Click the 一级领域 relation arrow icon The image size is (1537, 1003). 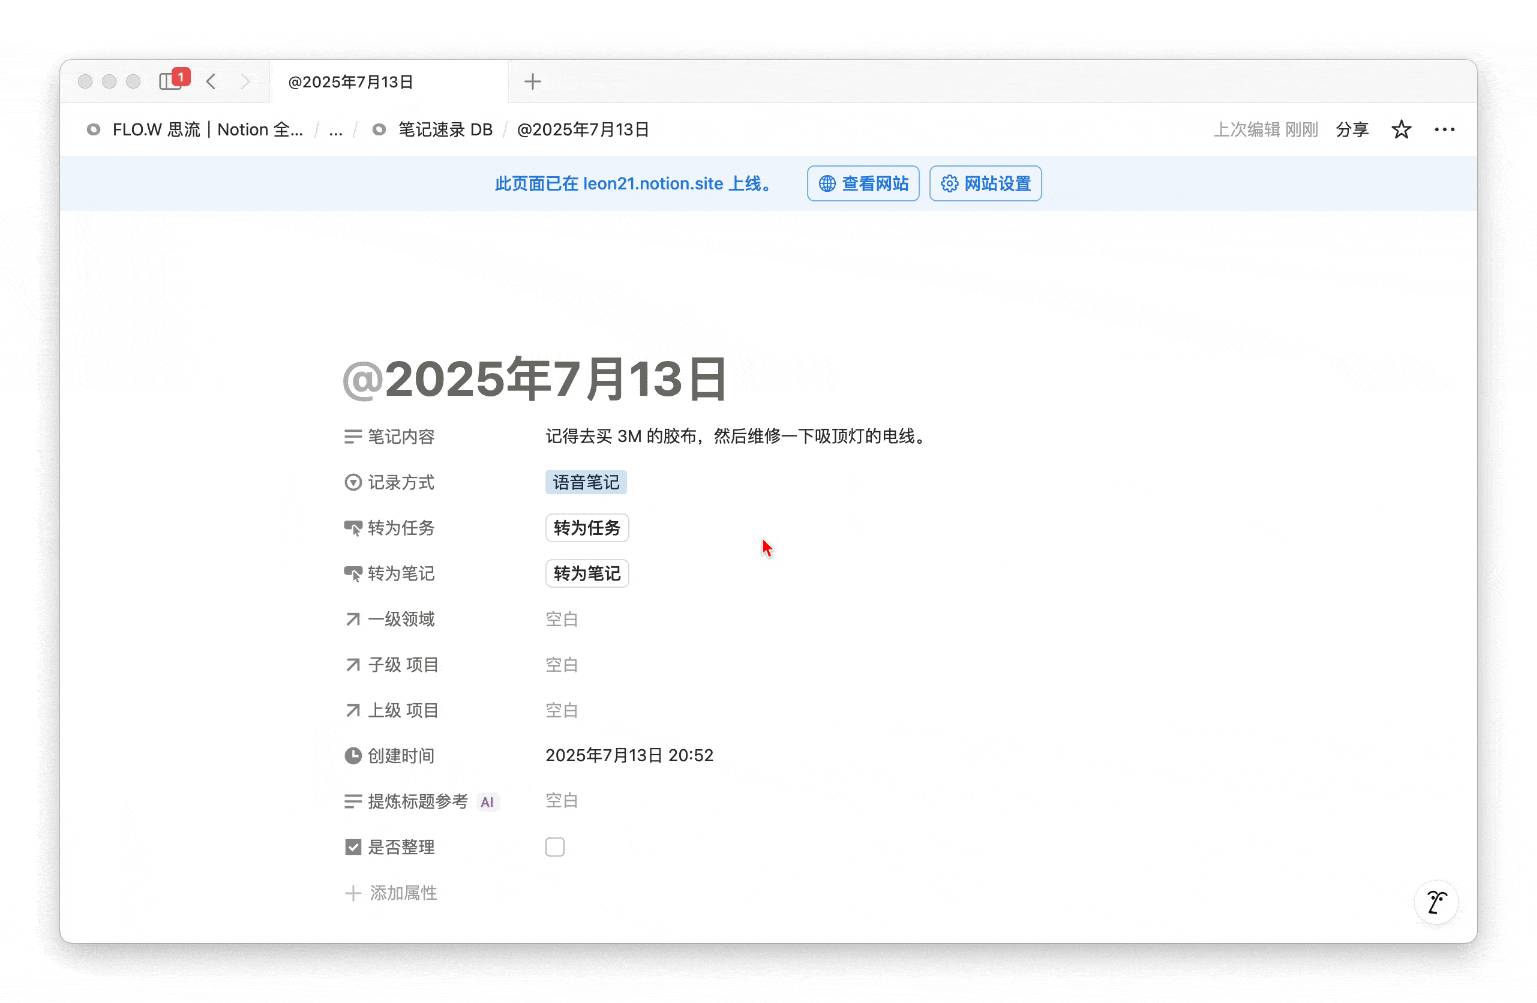point(353,619)
